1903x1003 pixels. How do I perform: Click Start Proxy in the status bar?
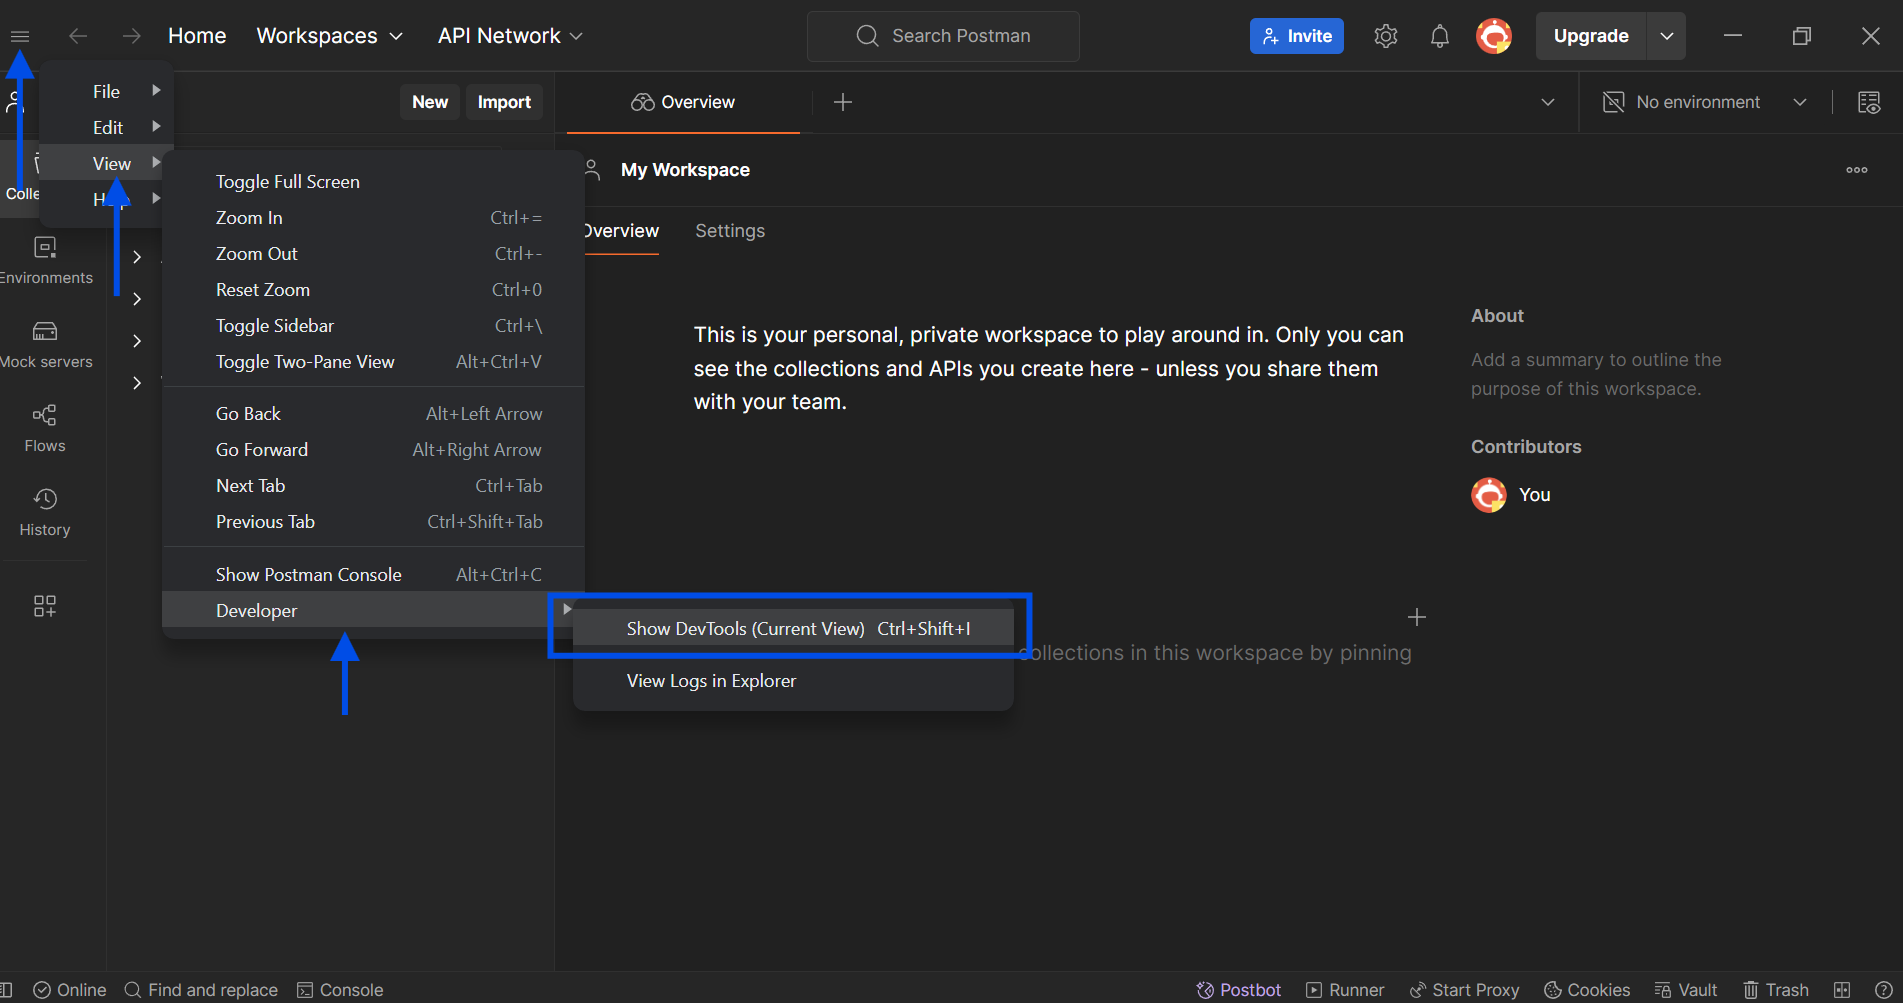coord(1464,990)
